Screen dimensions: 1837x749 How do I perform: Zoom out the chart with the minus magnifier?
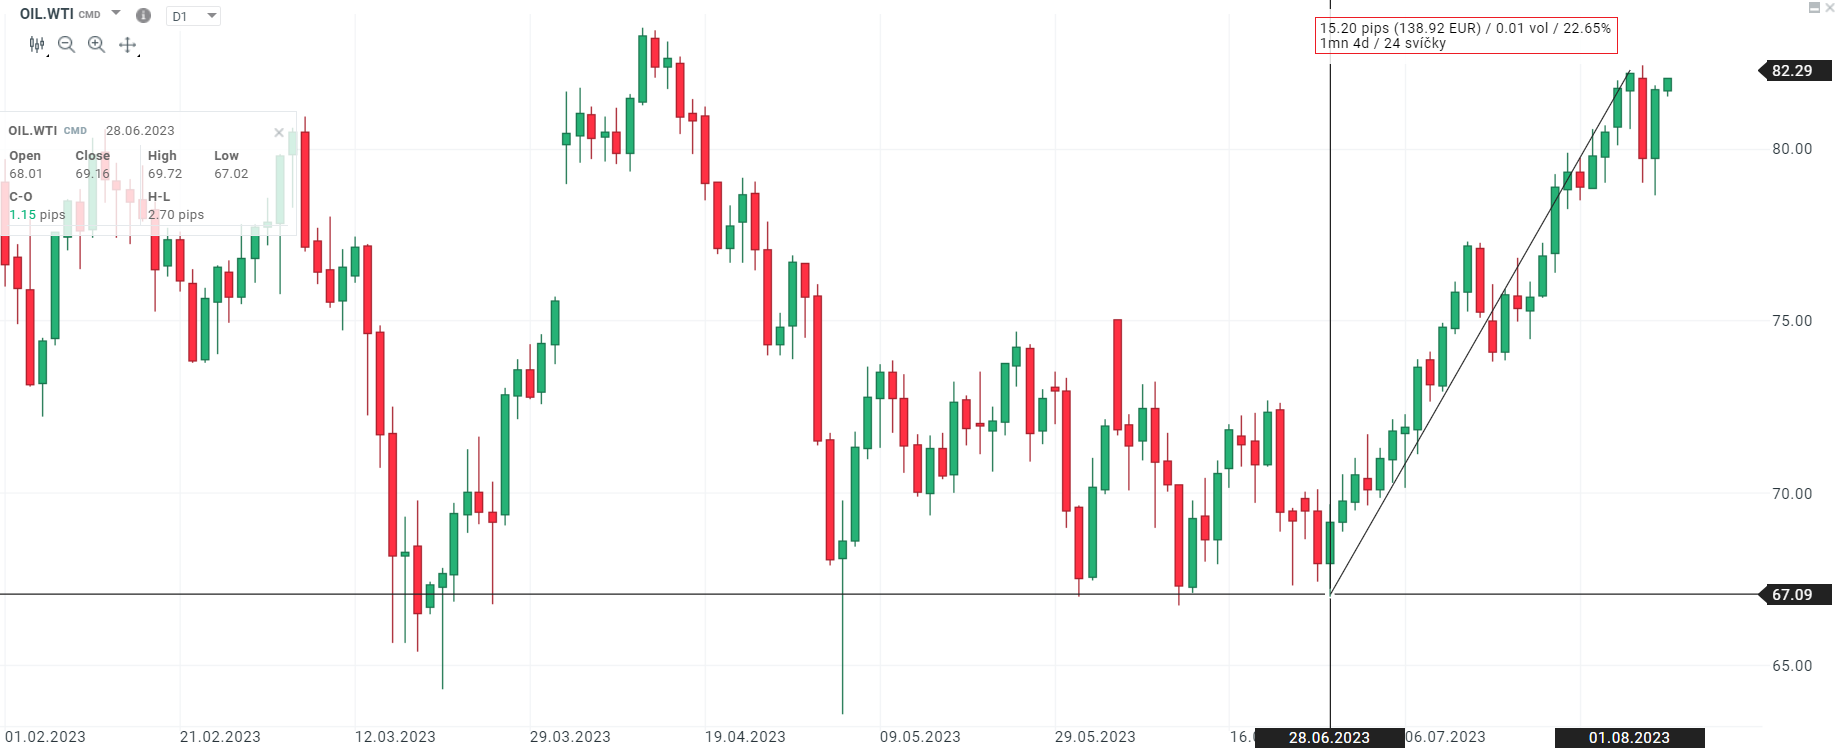66,44
